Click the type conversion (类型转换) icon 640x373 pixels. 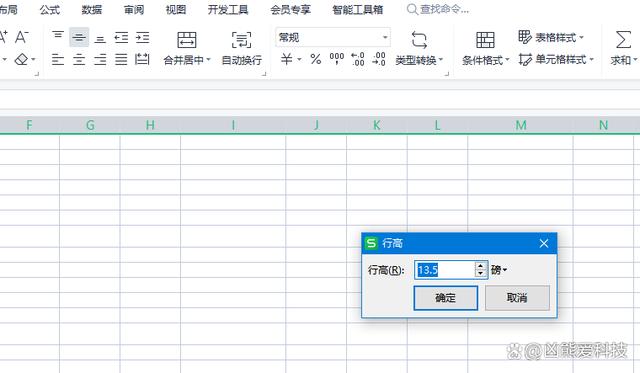419,40
